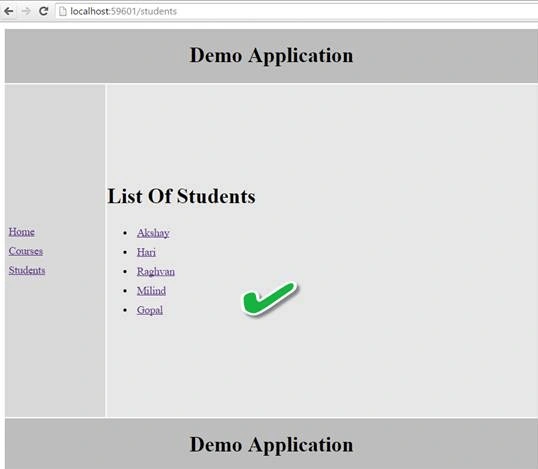
Task: Click the List Of Students heading
Action: 181,196
